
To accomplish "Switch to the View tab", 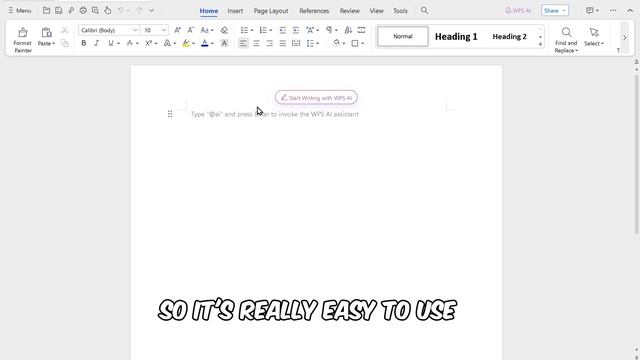I will [x=376, y=11].
